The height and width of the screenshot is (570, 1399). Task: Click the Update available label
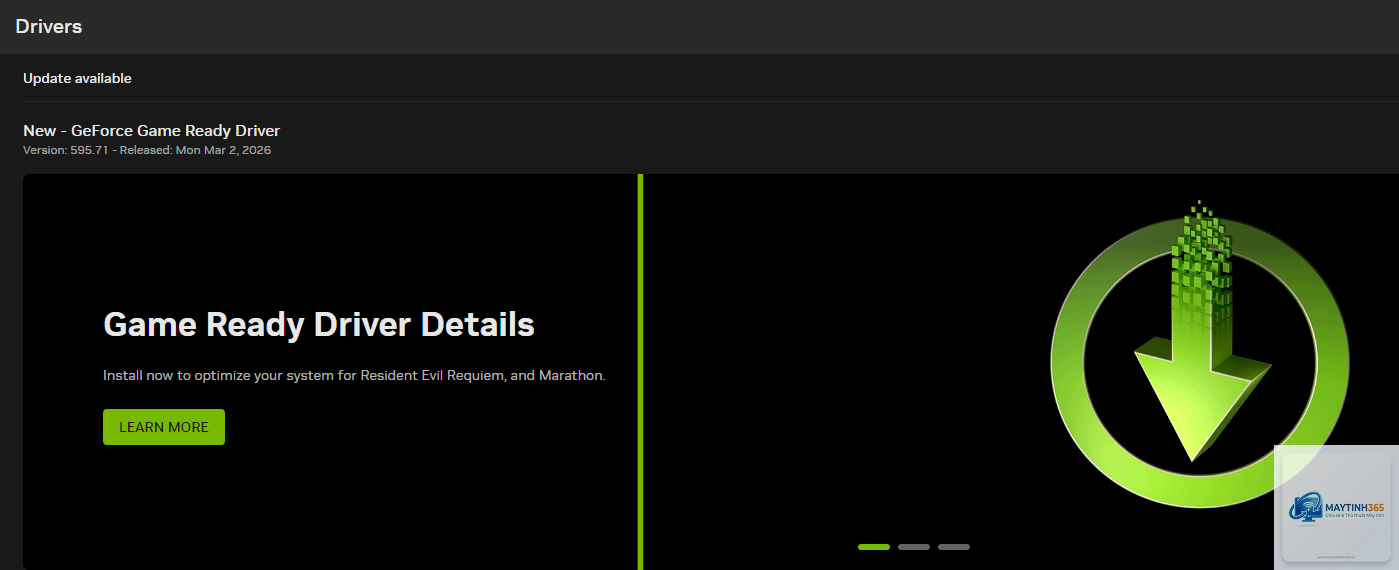(77, 78)
